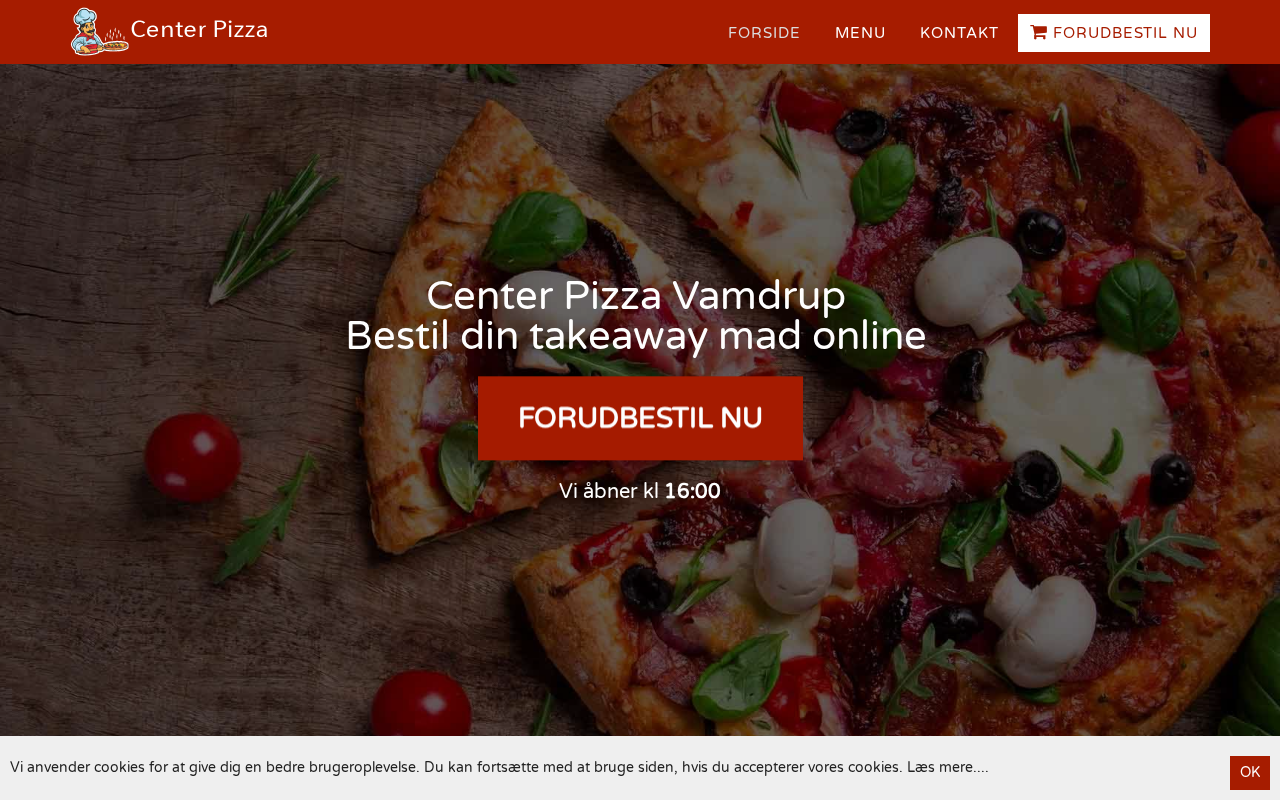The width and height of the screenshot is (1280, 800).
Task: Click the 'Vi åbner kl' text
Action: (x=609, y=491)
